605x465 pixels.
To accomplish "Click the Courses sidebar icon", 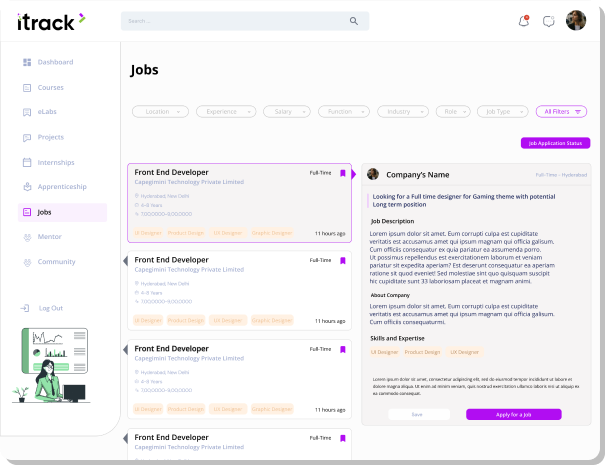I will coord(27,88).
